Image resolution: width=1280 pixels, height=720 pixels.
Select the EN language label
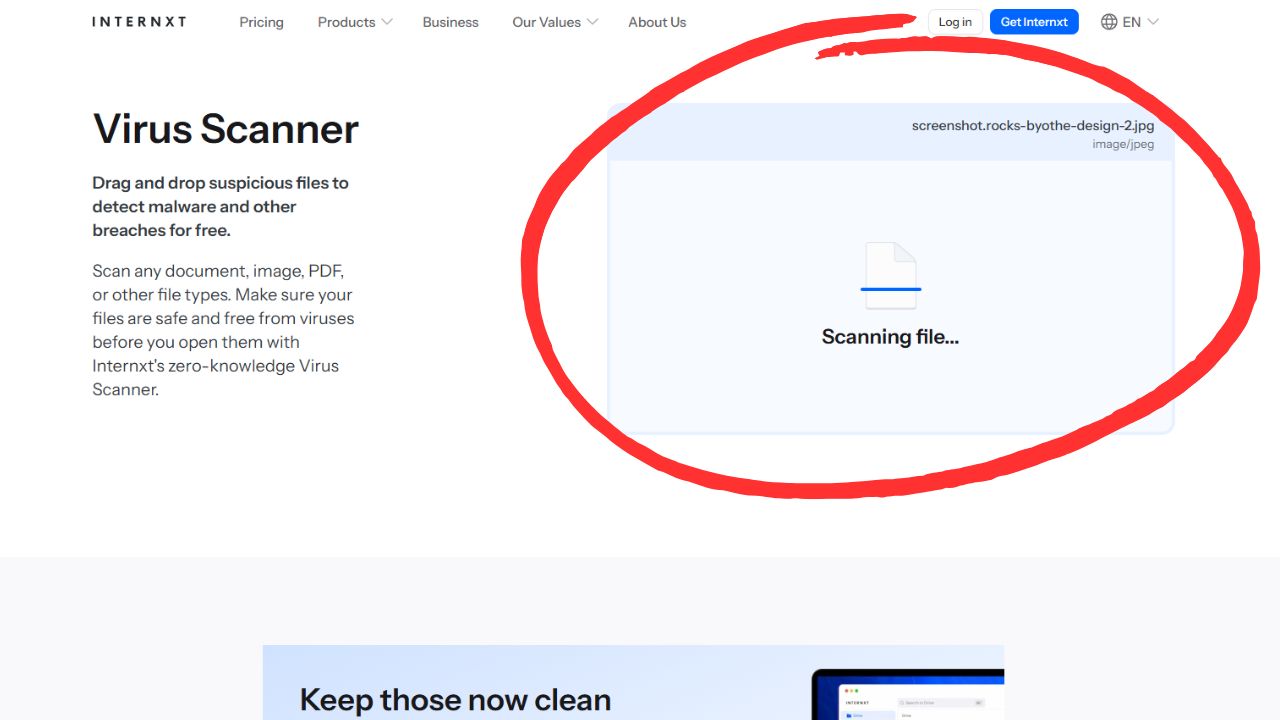(1131, 22)
